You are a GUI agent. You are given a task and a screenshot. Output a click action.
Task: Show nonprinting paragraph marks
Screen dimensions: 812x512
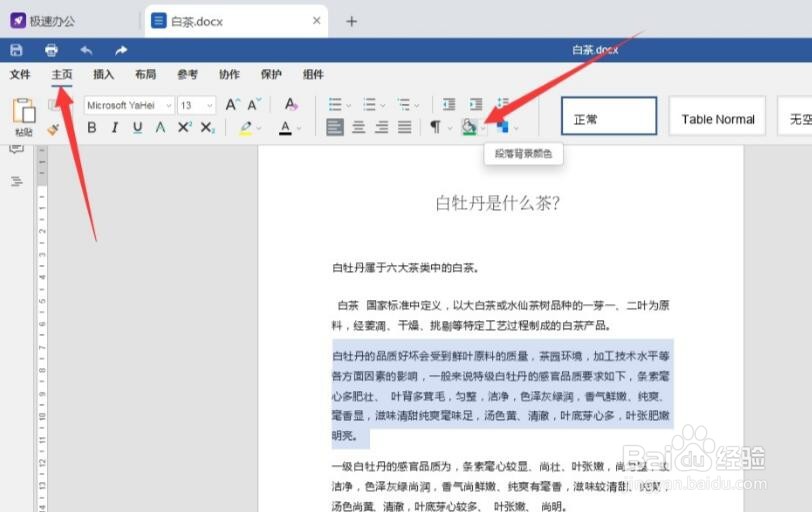[x=435, y=127]
